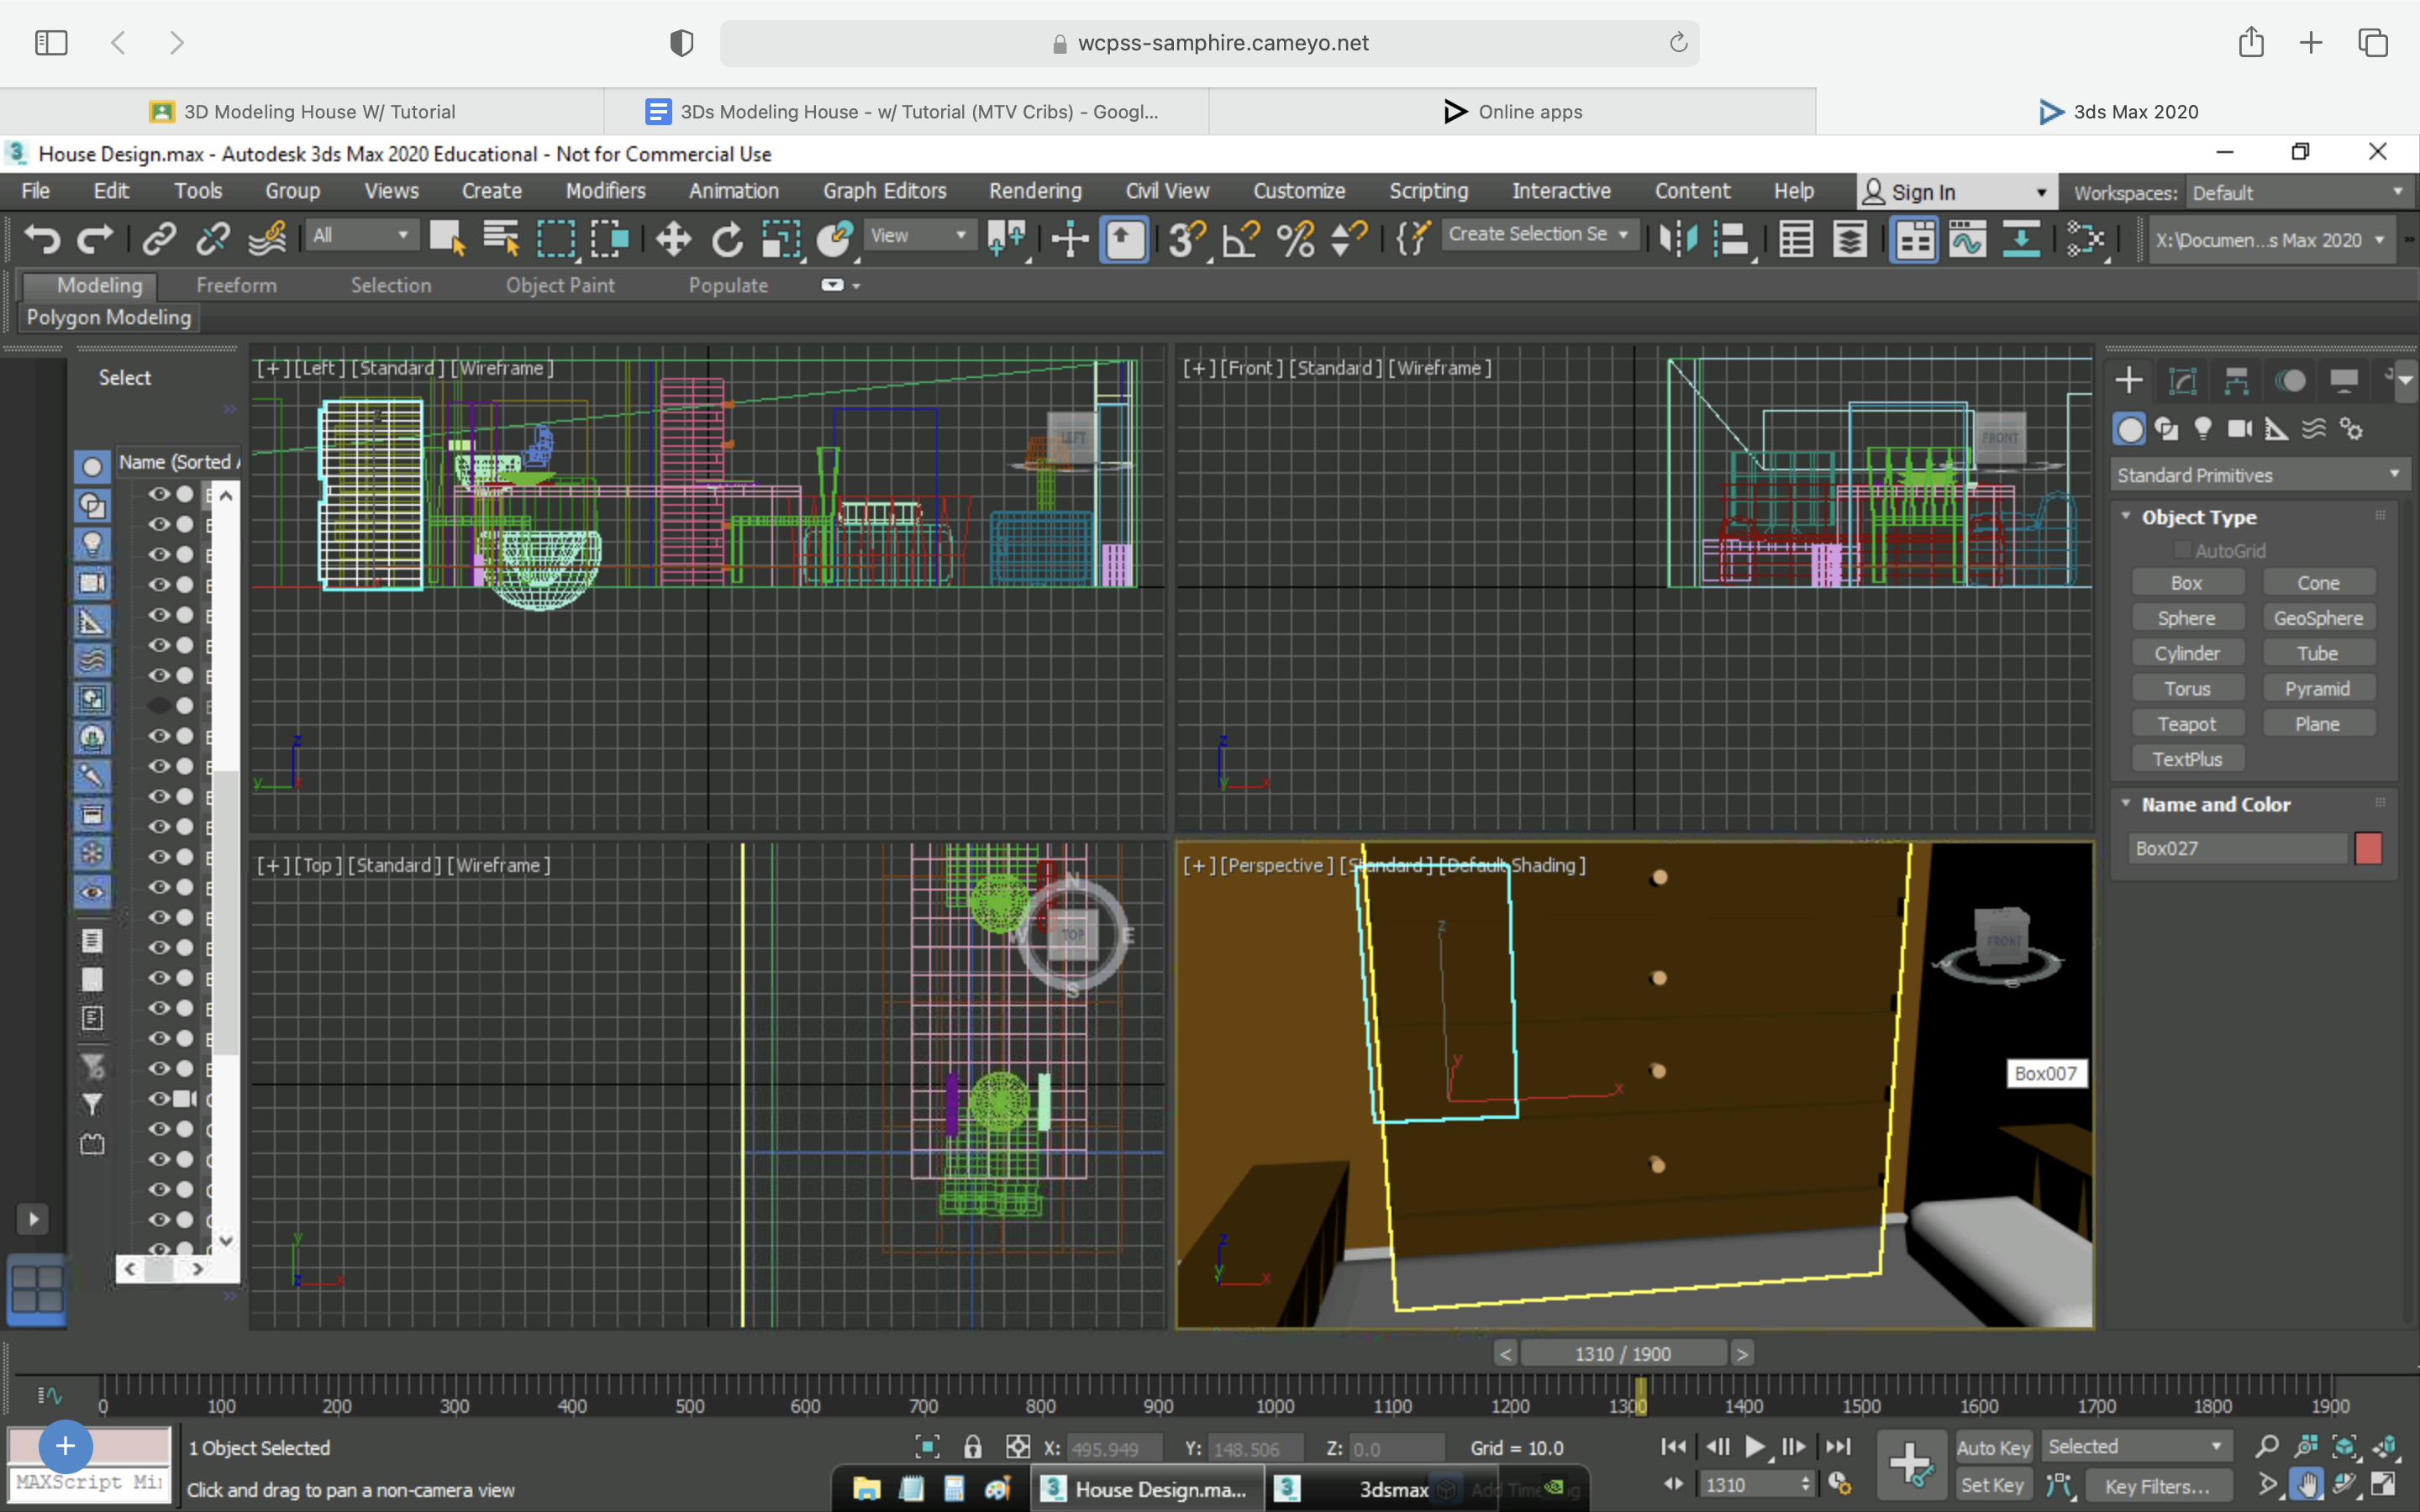Open the Cameras creation category
Viewport: 2420px width, 1512px height.
pyautogui.click(x=2239, y=428)
